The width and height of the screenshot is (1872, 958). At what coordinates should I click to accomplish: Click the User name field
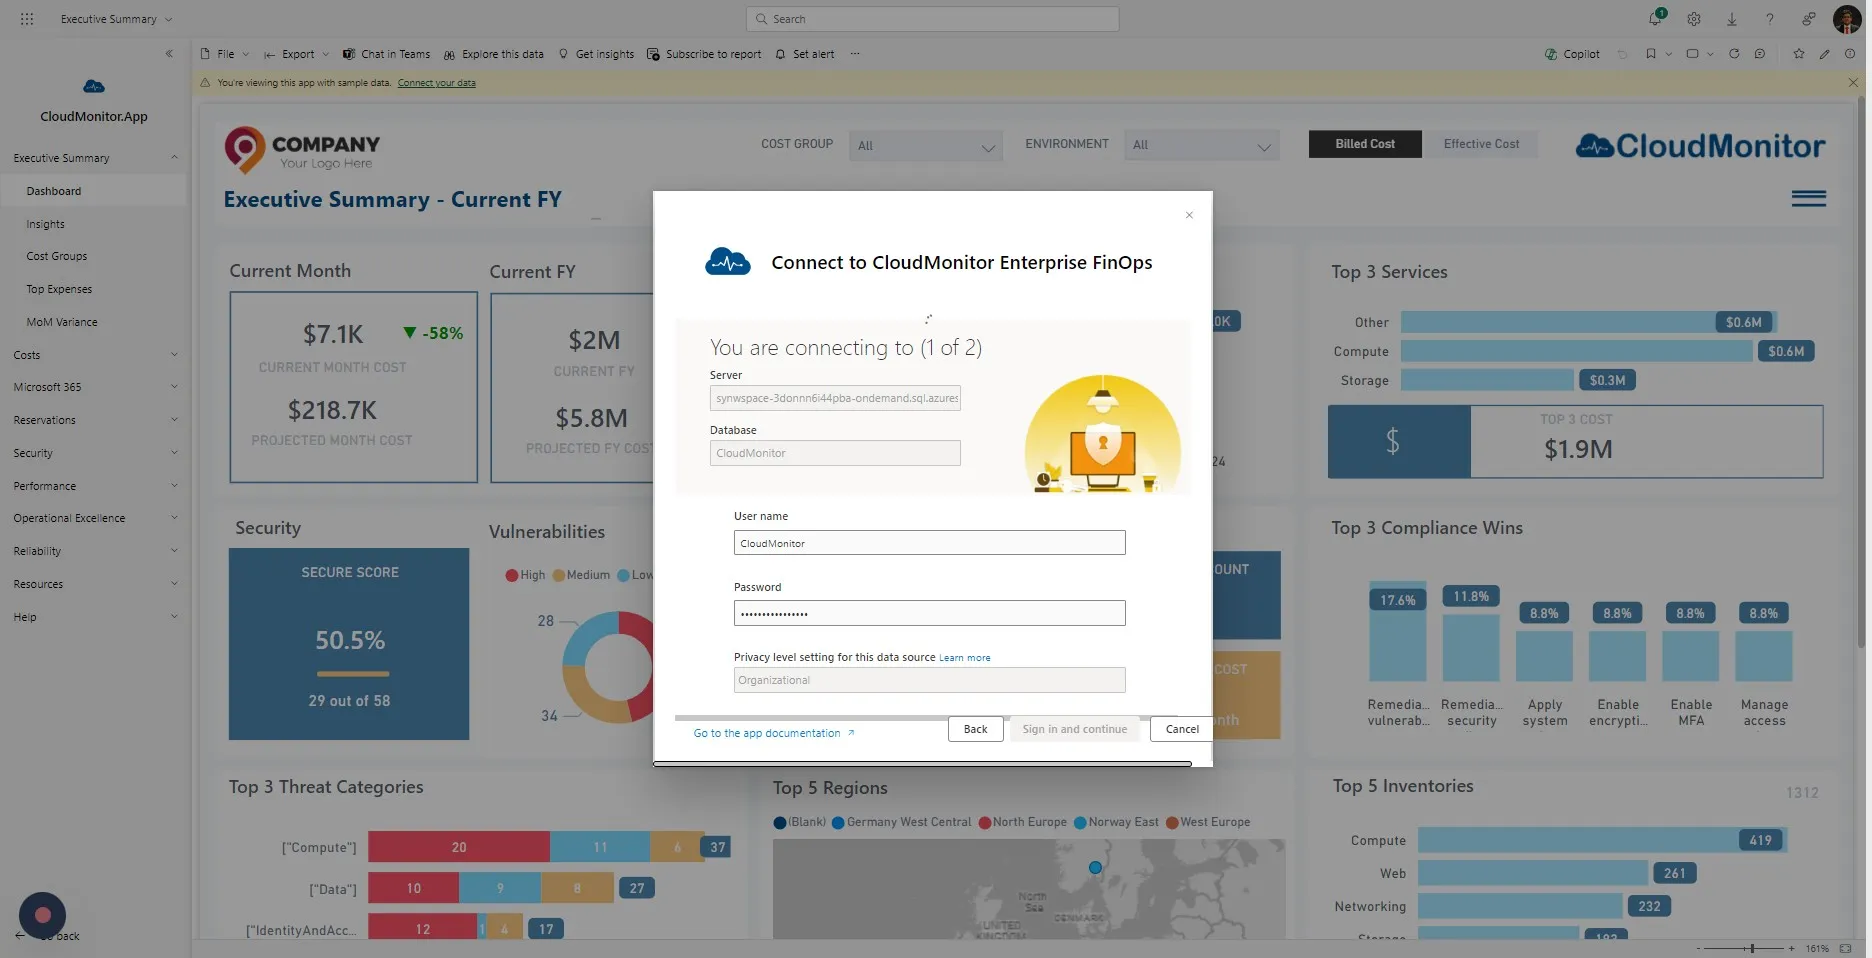coord(929,543)
